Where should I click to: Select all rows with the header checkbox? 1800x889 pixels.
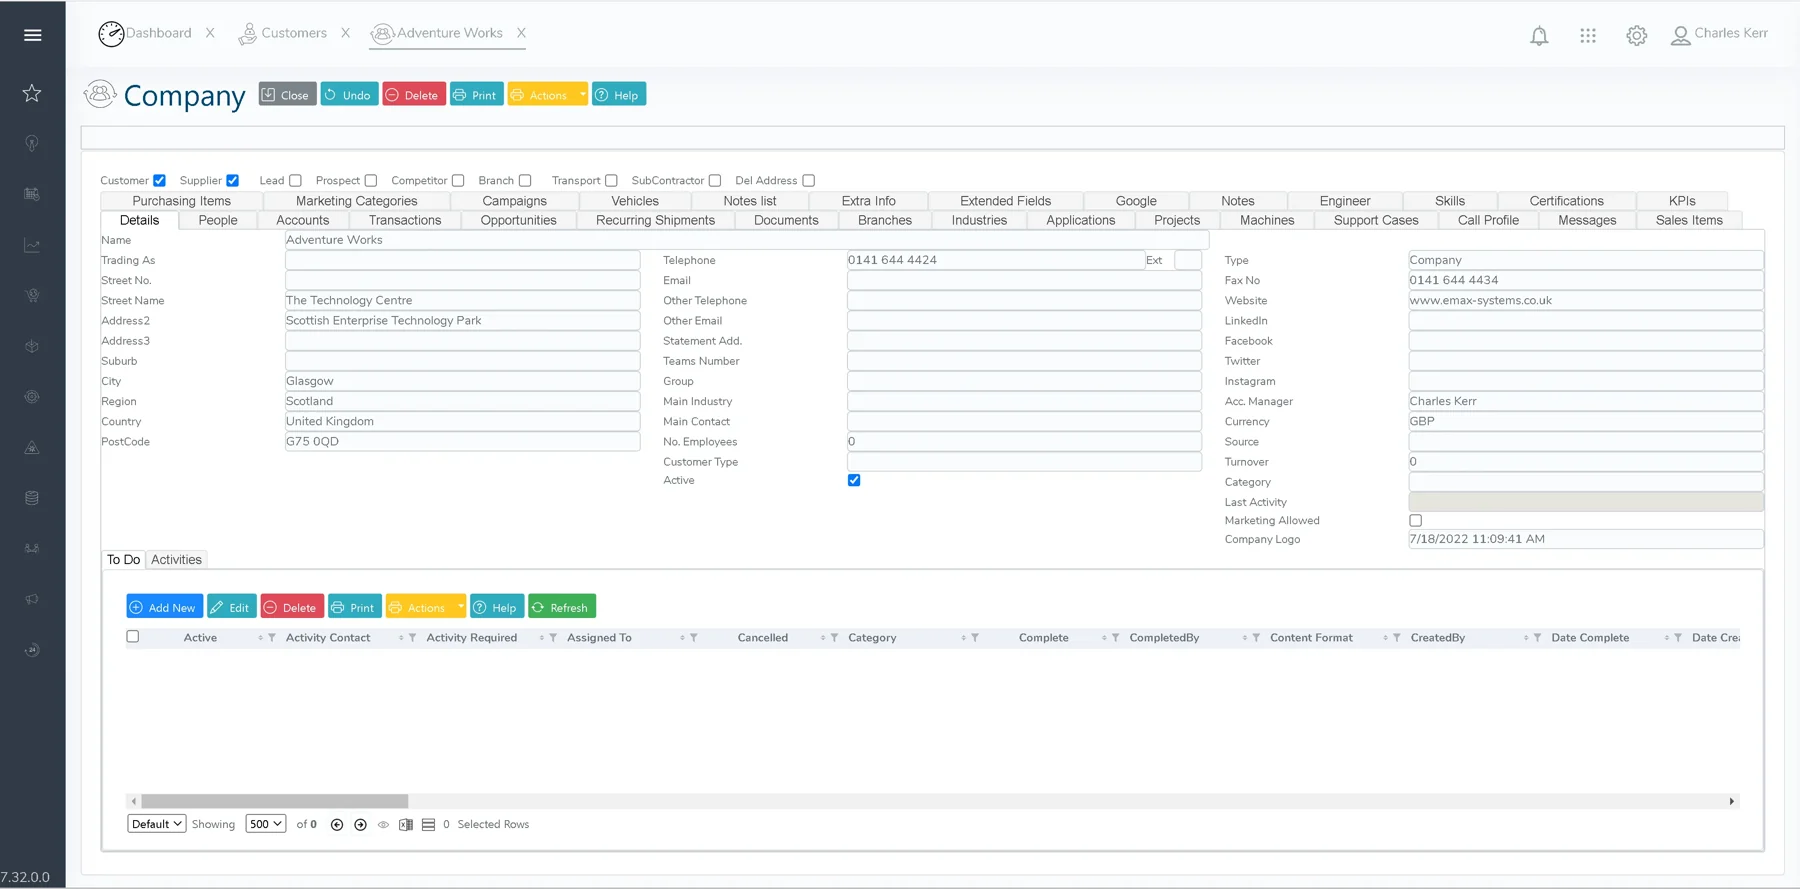coord(133,637)
